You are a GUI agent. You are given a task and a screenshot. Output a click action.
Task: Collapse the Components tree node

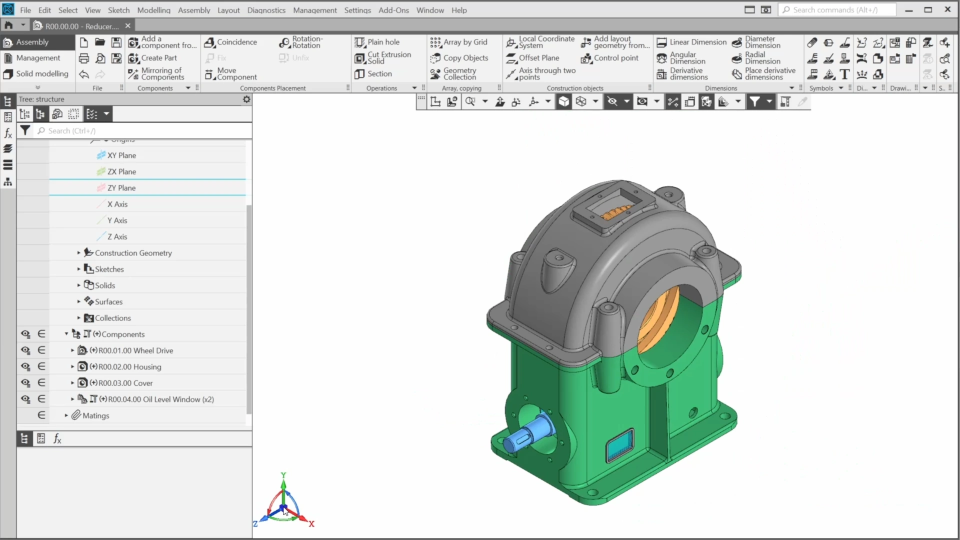[x=67, y=334]
